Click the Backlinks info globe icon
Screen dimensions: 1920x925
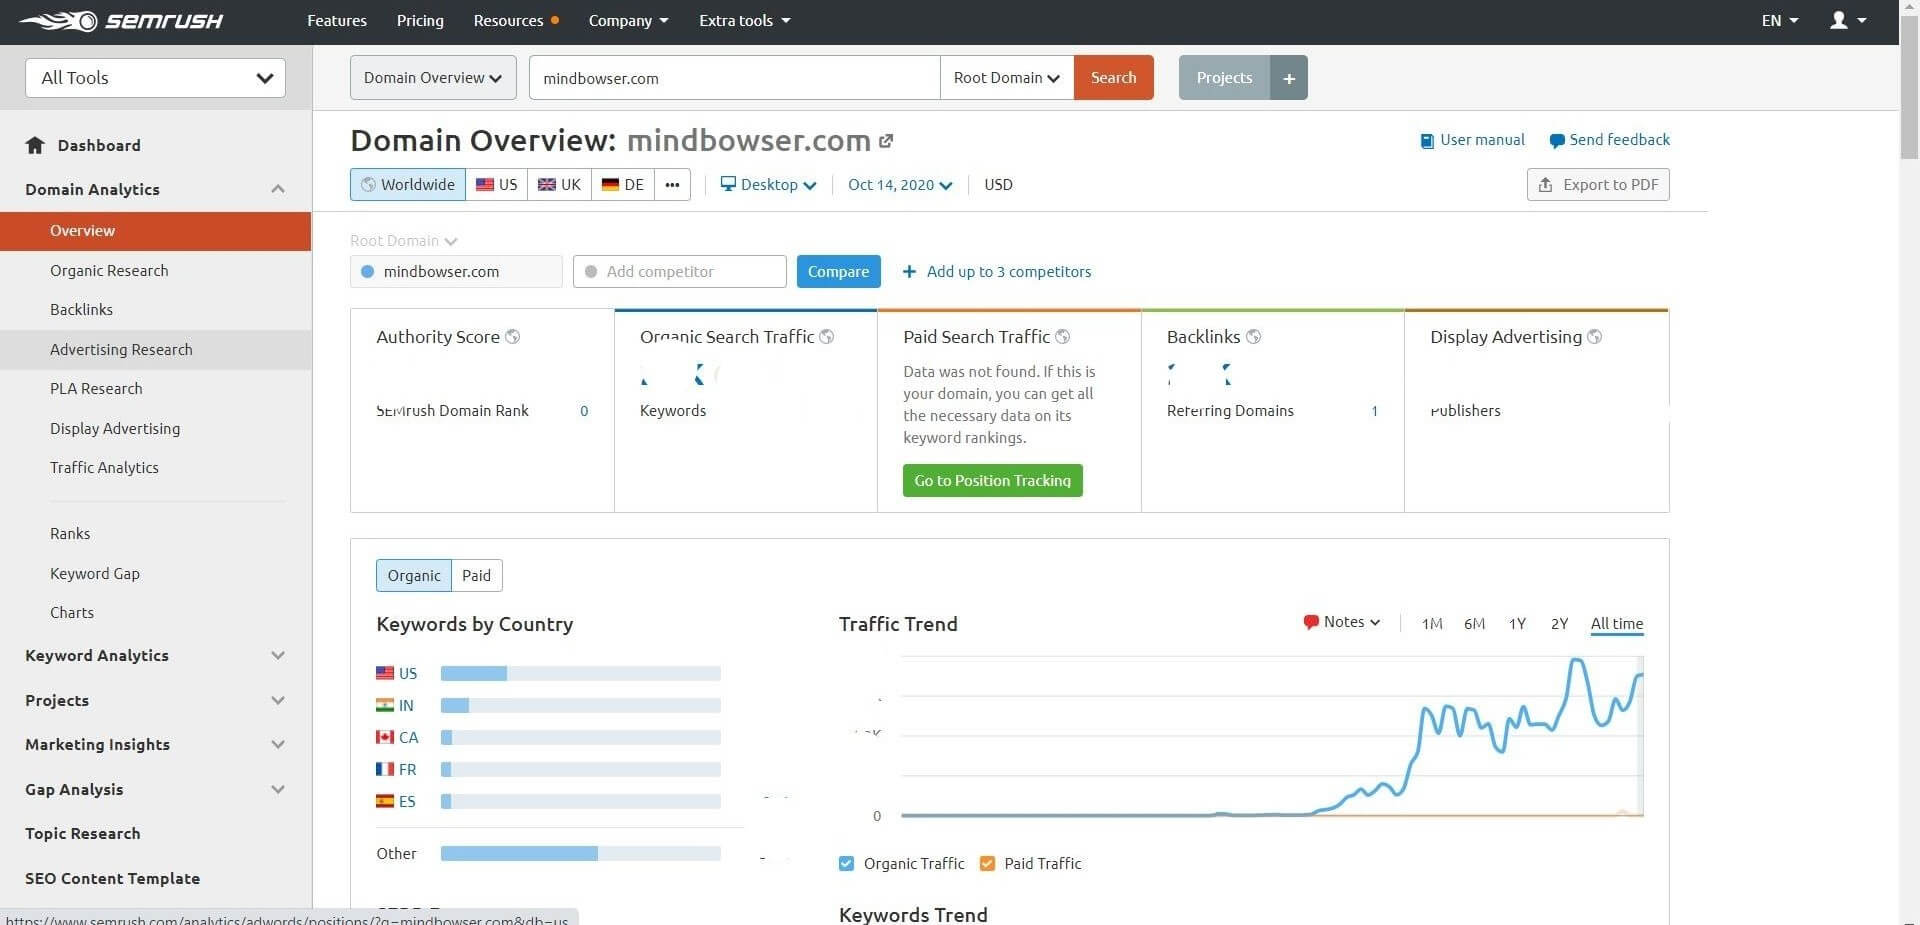click(x=1253, y=337)
